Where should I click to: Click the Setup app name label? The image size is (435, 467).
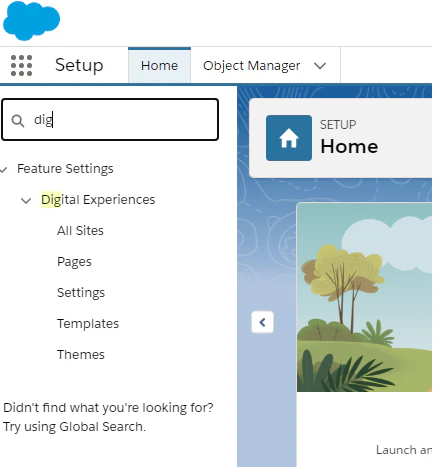click(x=79, y=65)
